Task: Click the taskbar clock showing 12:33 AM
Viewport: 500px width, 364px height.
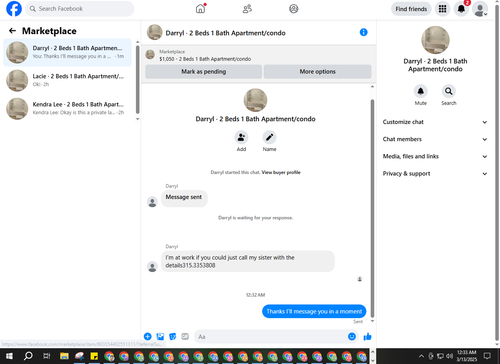Action: click(x=467, y=356)
